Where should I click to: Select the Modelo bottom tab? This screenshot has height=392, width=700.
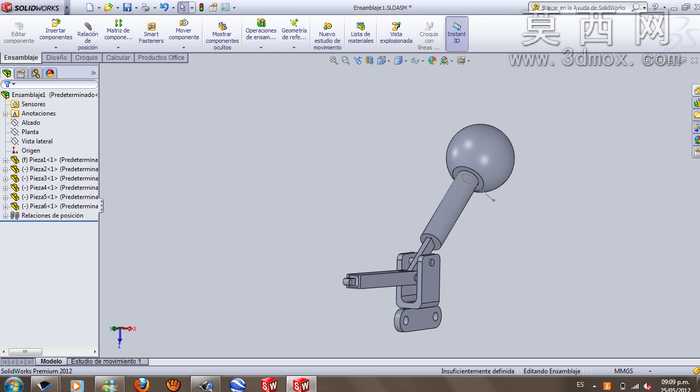pos(51,361)
